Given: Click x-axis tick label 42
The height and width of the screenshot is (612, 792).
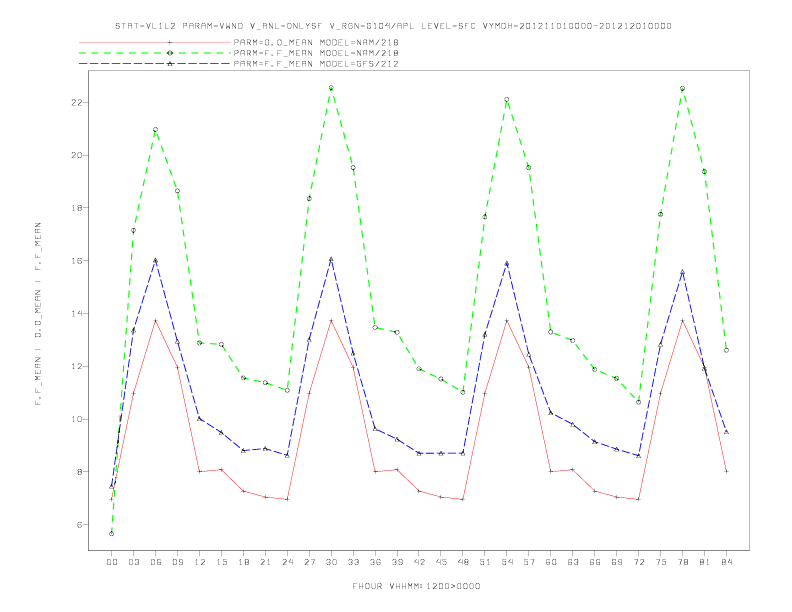Looking at the screenshot, I should (x=419, y=562).
